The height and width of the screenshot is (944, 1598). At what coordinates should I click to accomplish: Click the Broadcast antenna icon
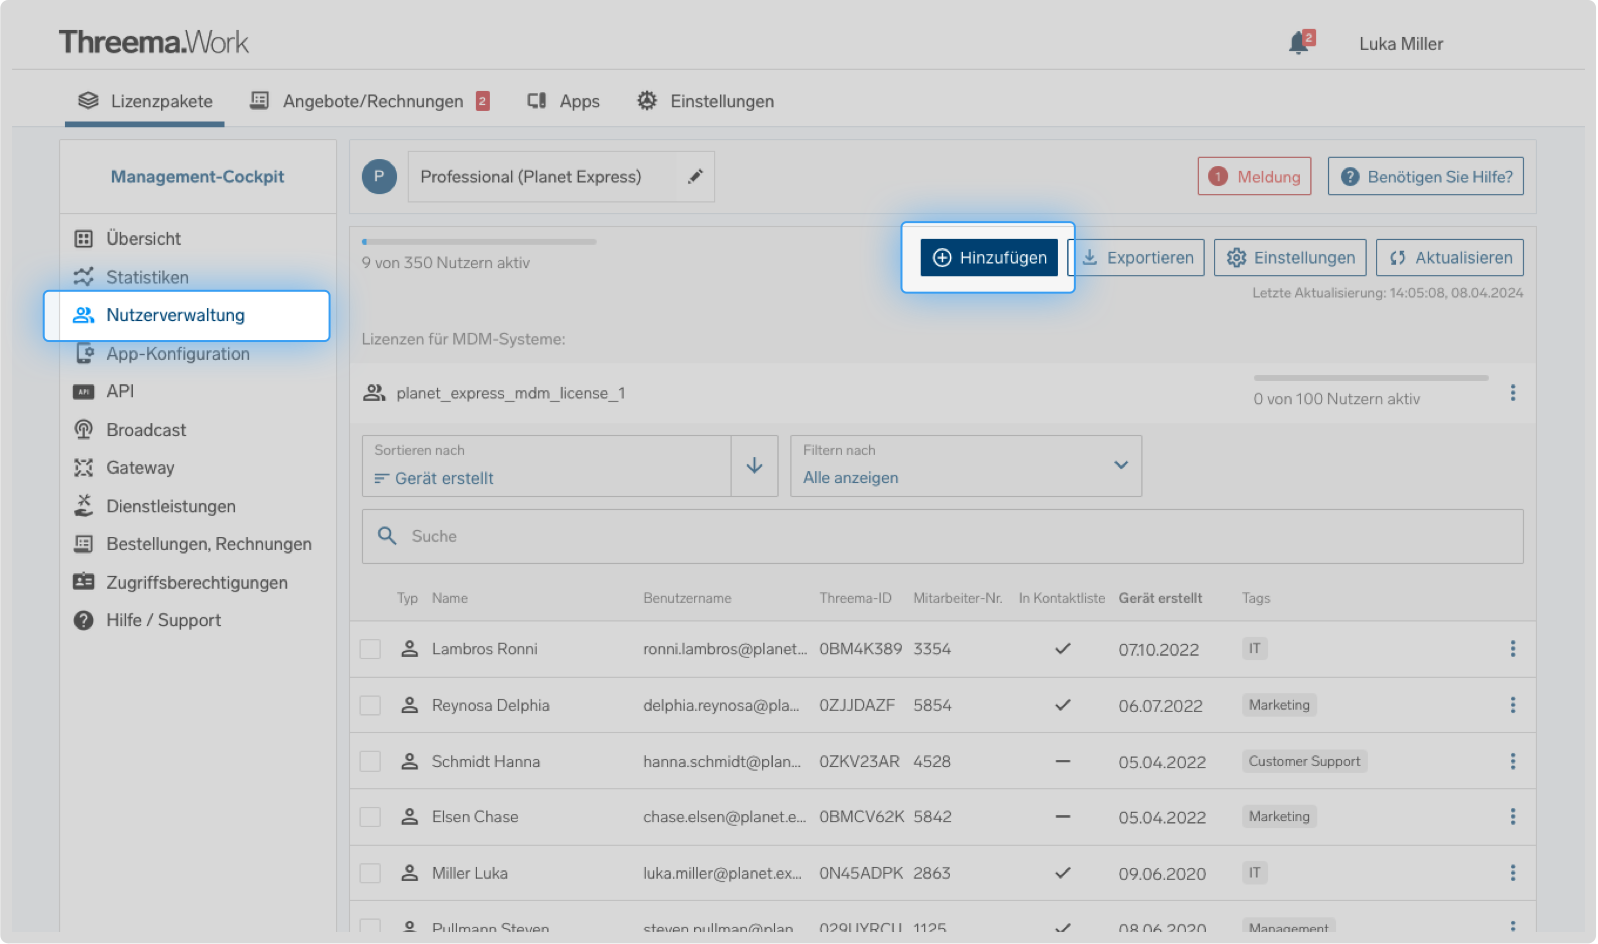tap(84, 430)
